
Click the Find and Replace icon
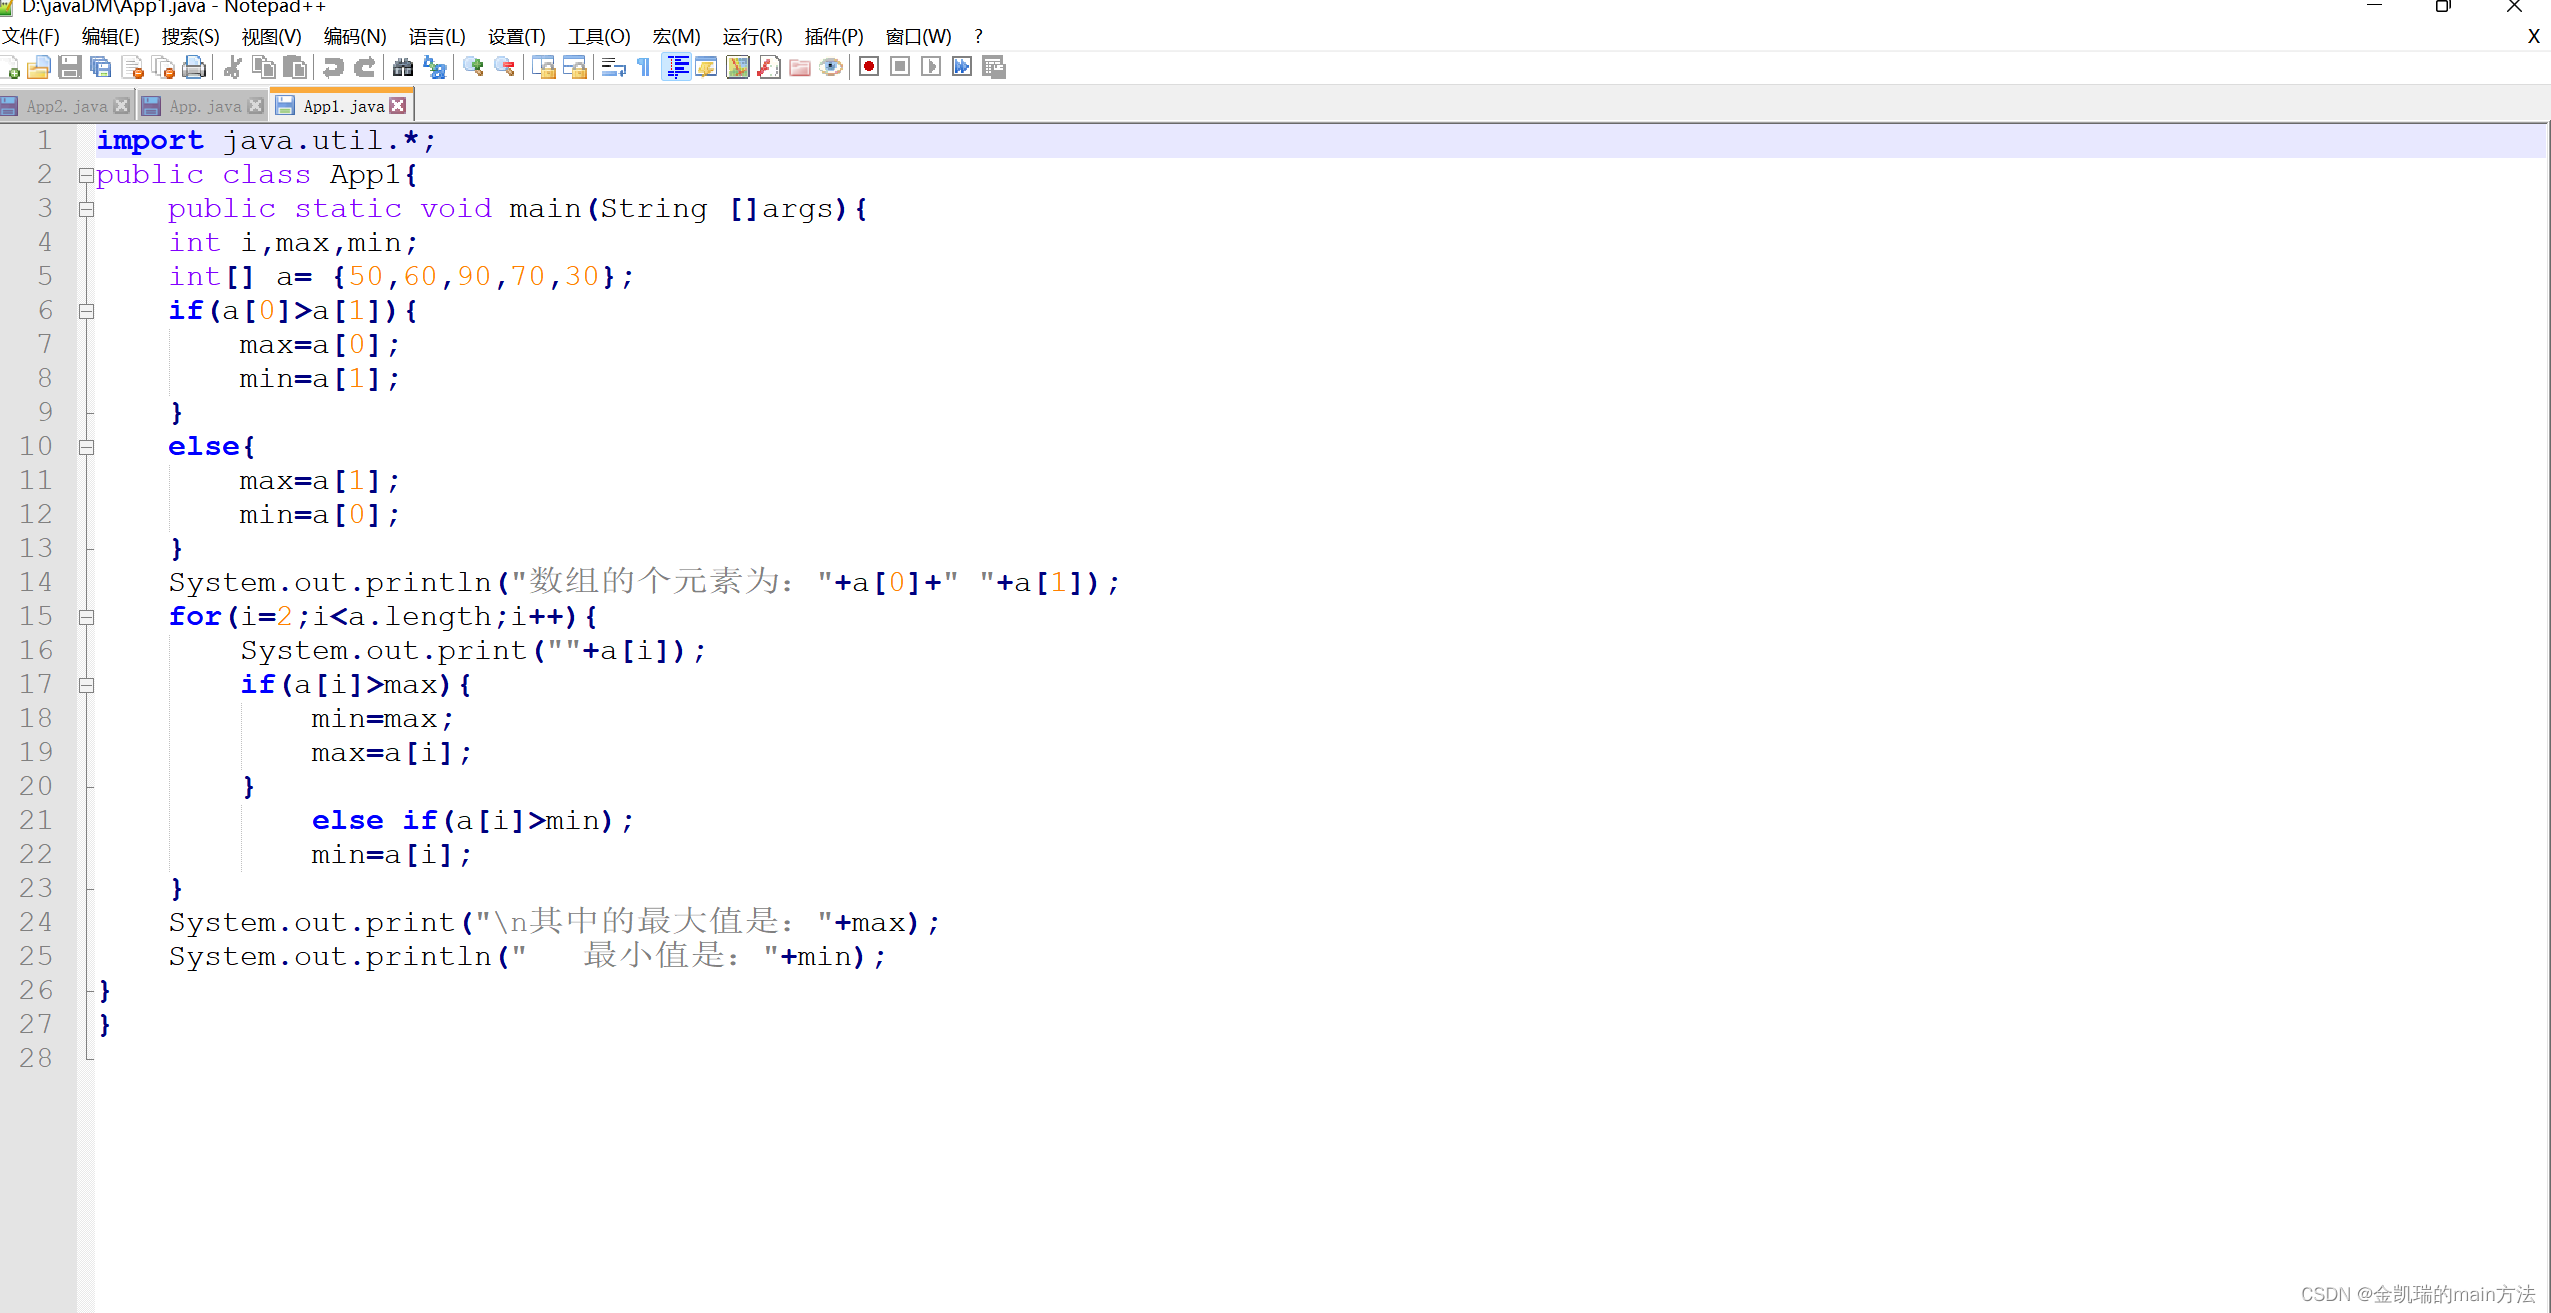[435, 67]
